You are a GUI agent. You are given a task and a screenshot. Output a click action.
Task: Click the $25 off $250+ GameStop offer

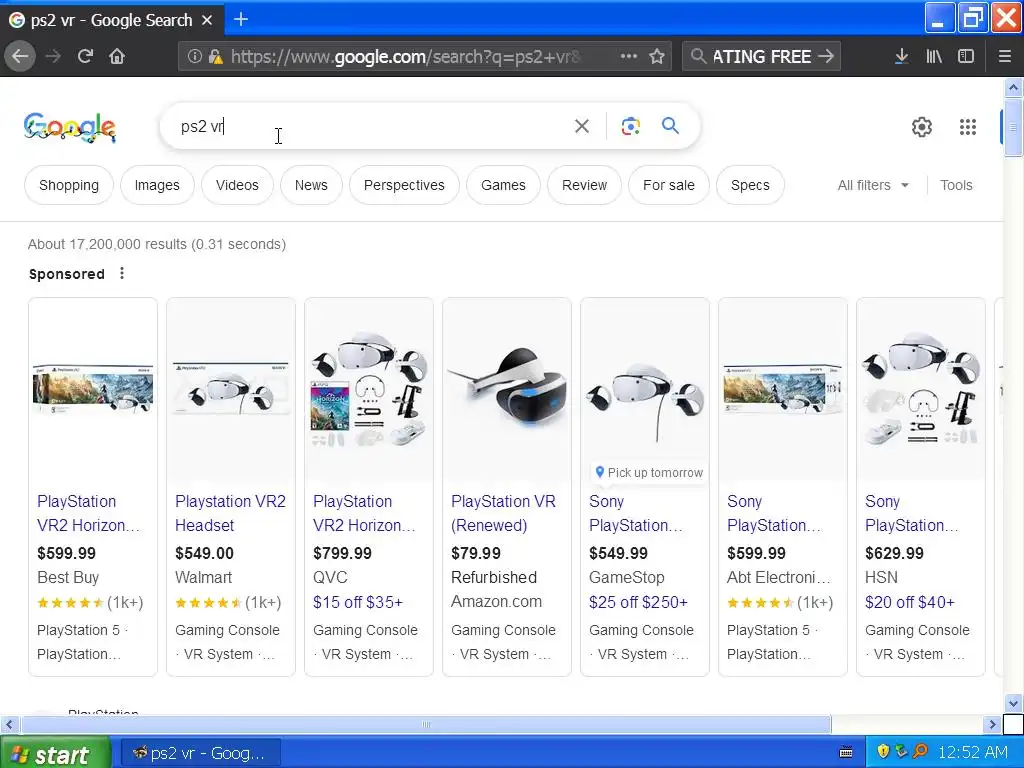[x=638, y=602]
